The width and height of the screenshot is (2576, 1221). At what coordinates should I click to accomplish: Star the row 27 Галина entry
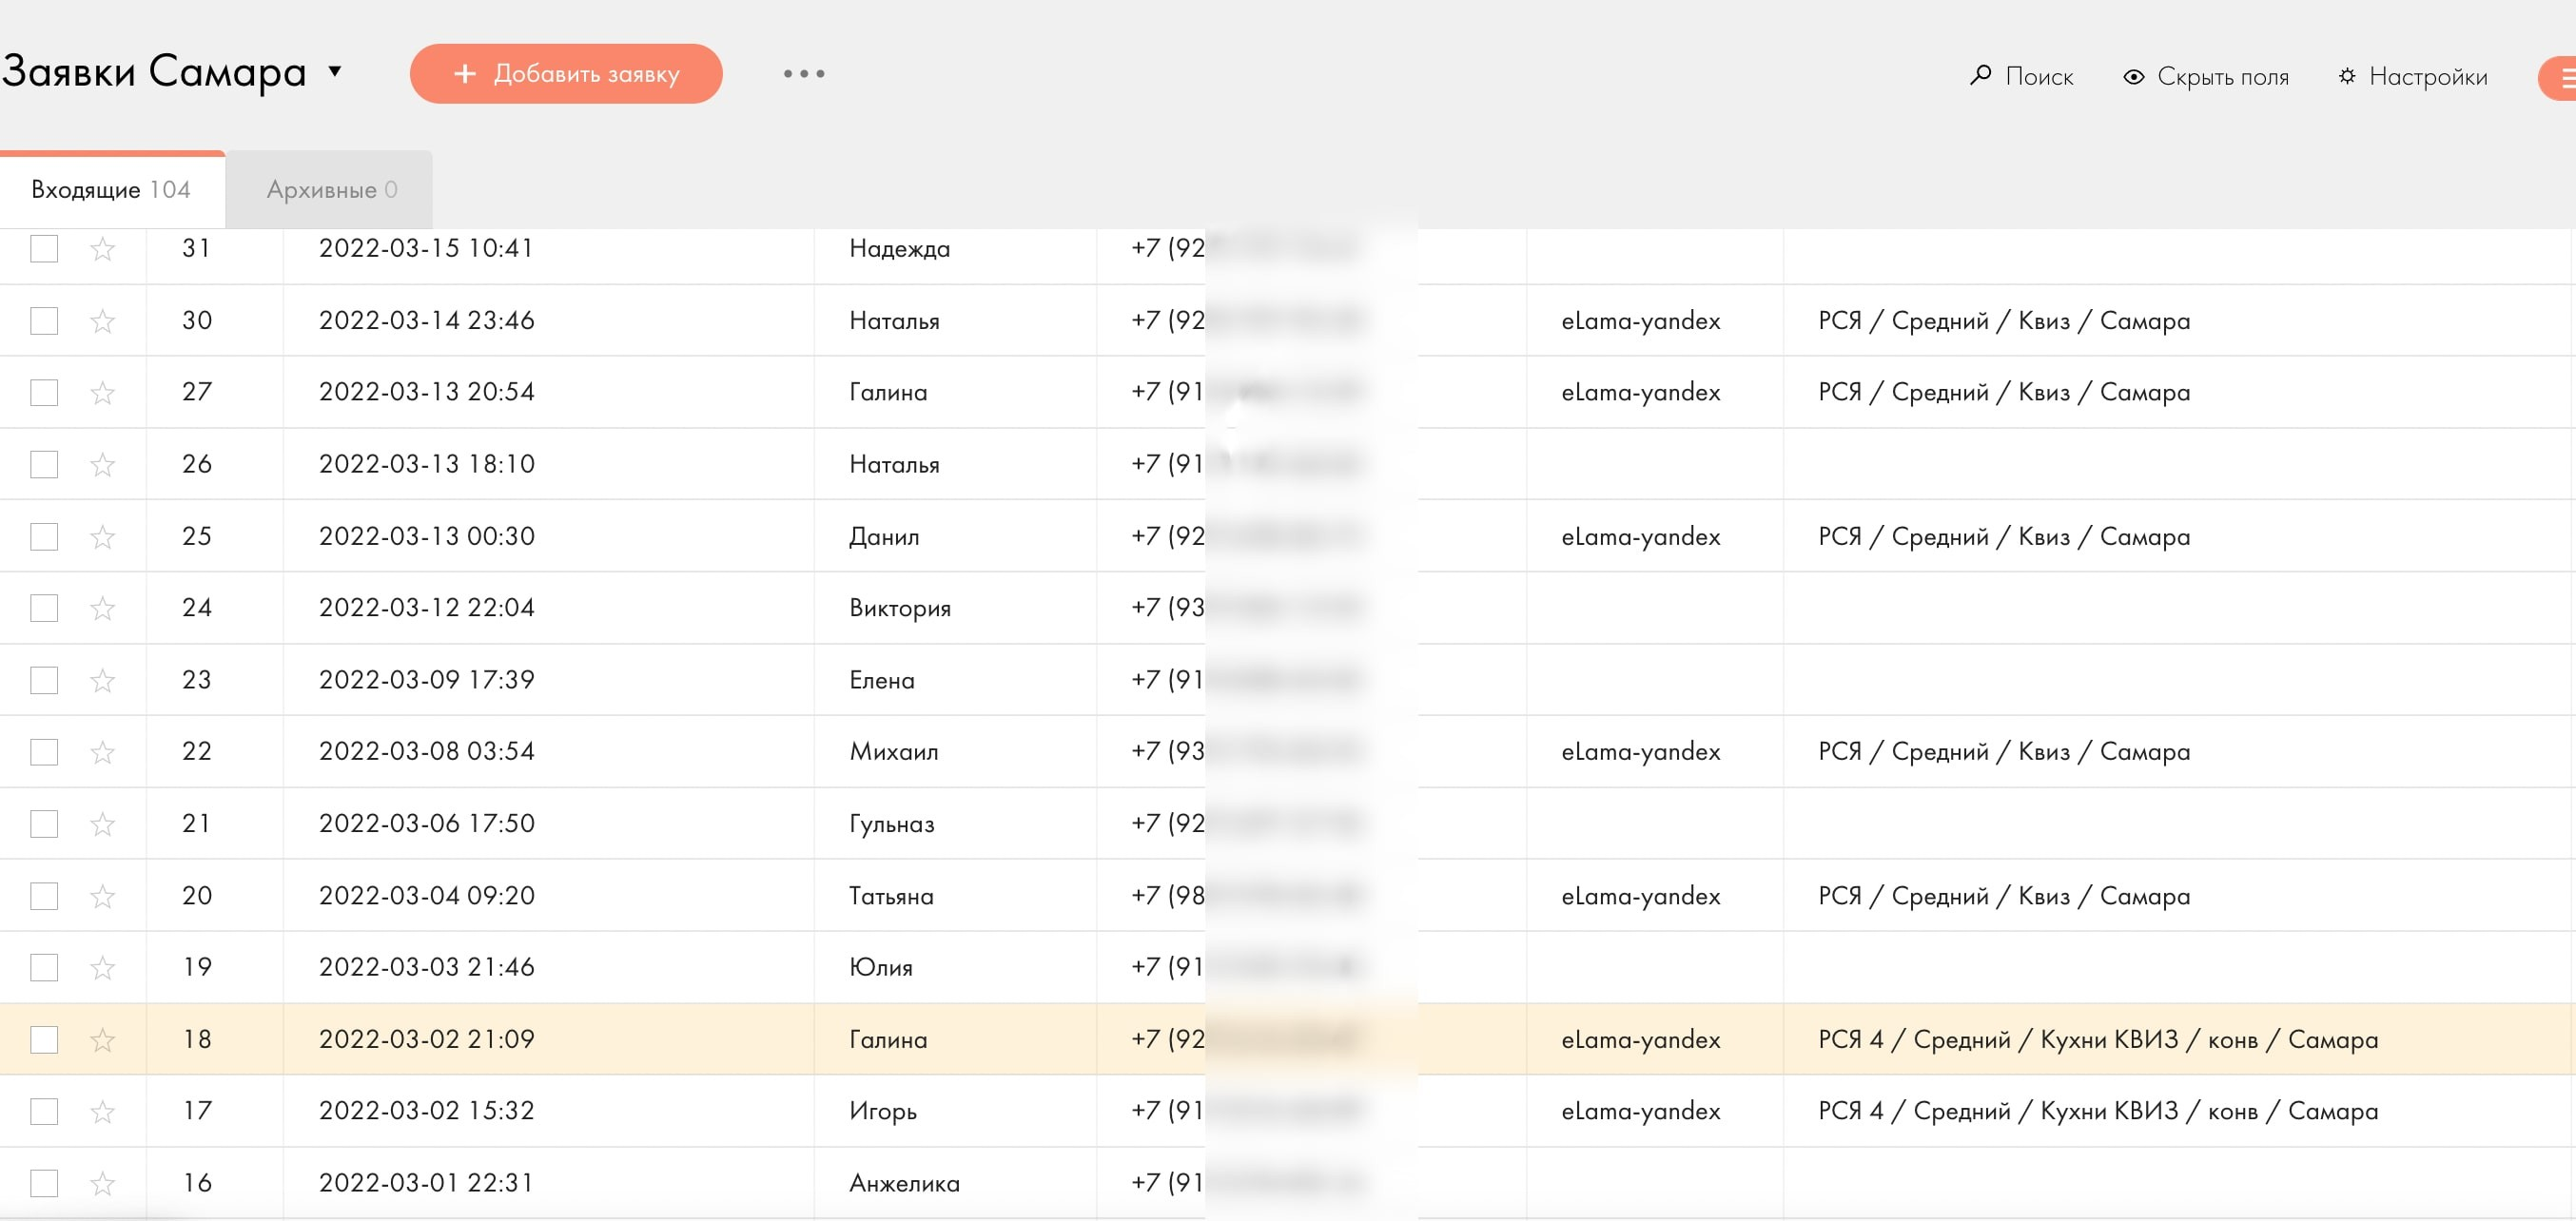(x=102, y=393)
